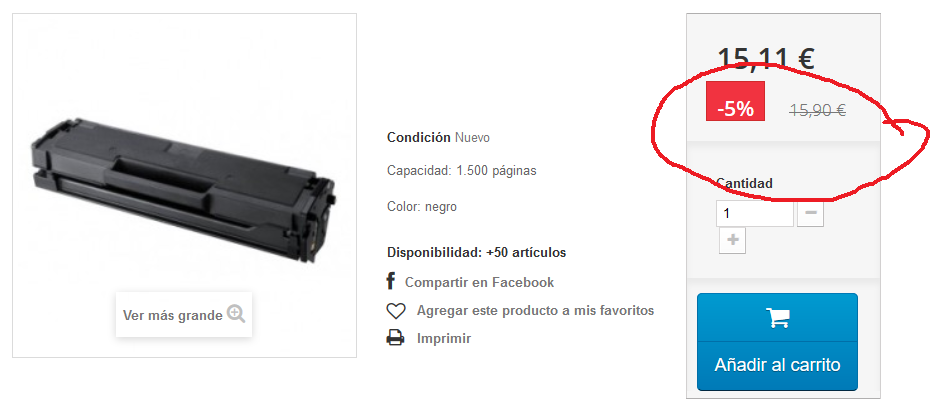Image resolution: width=945 pixels, height=416 pixels.
Task: Click the 'Imprimir' link
Action: click(444, 338)
